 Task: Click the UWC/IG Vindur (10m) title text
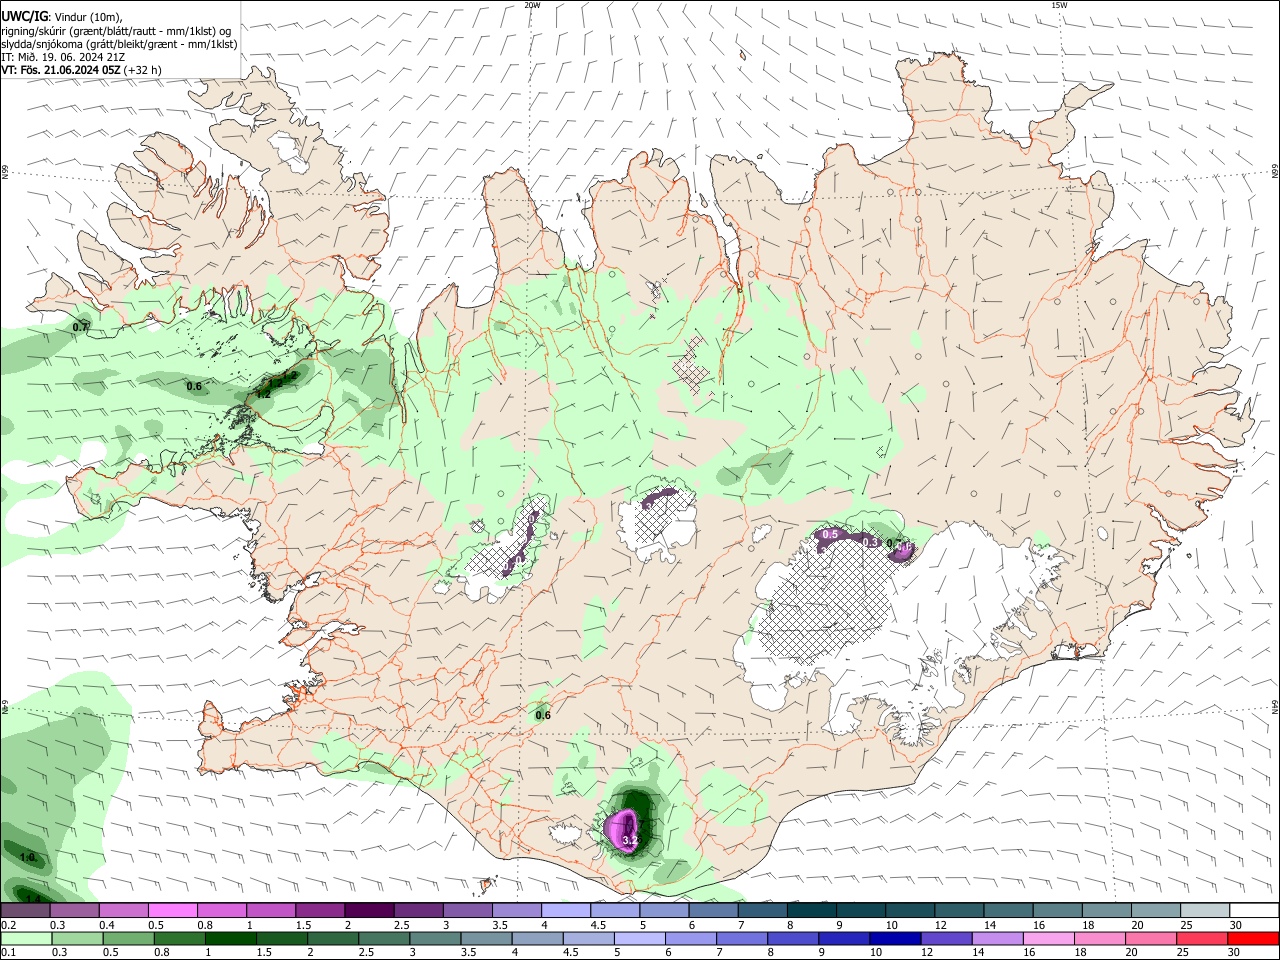[x=61, y=17]
